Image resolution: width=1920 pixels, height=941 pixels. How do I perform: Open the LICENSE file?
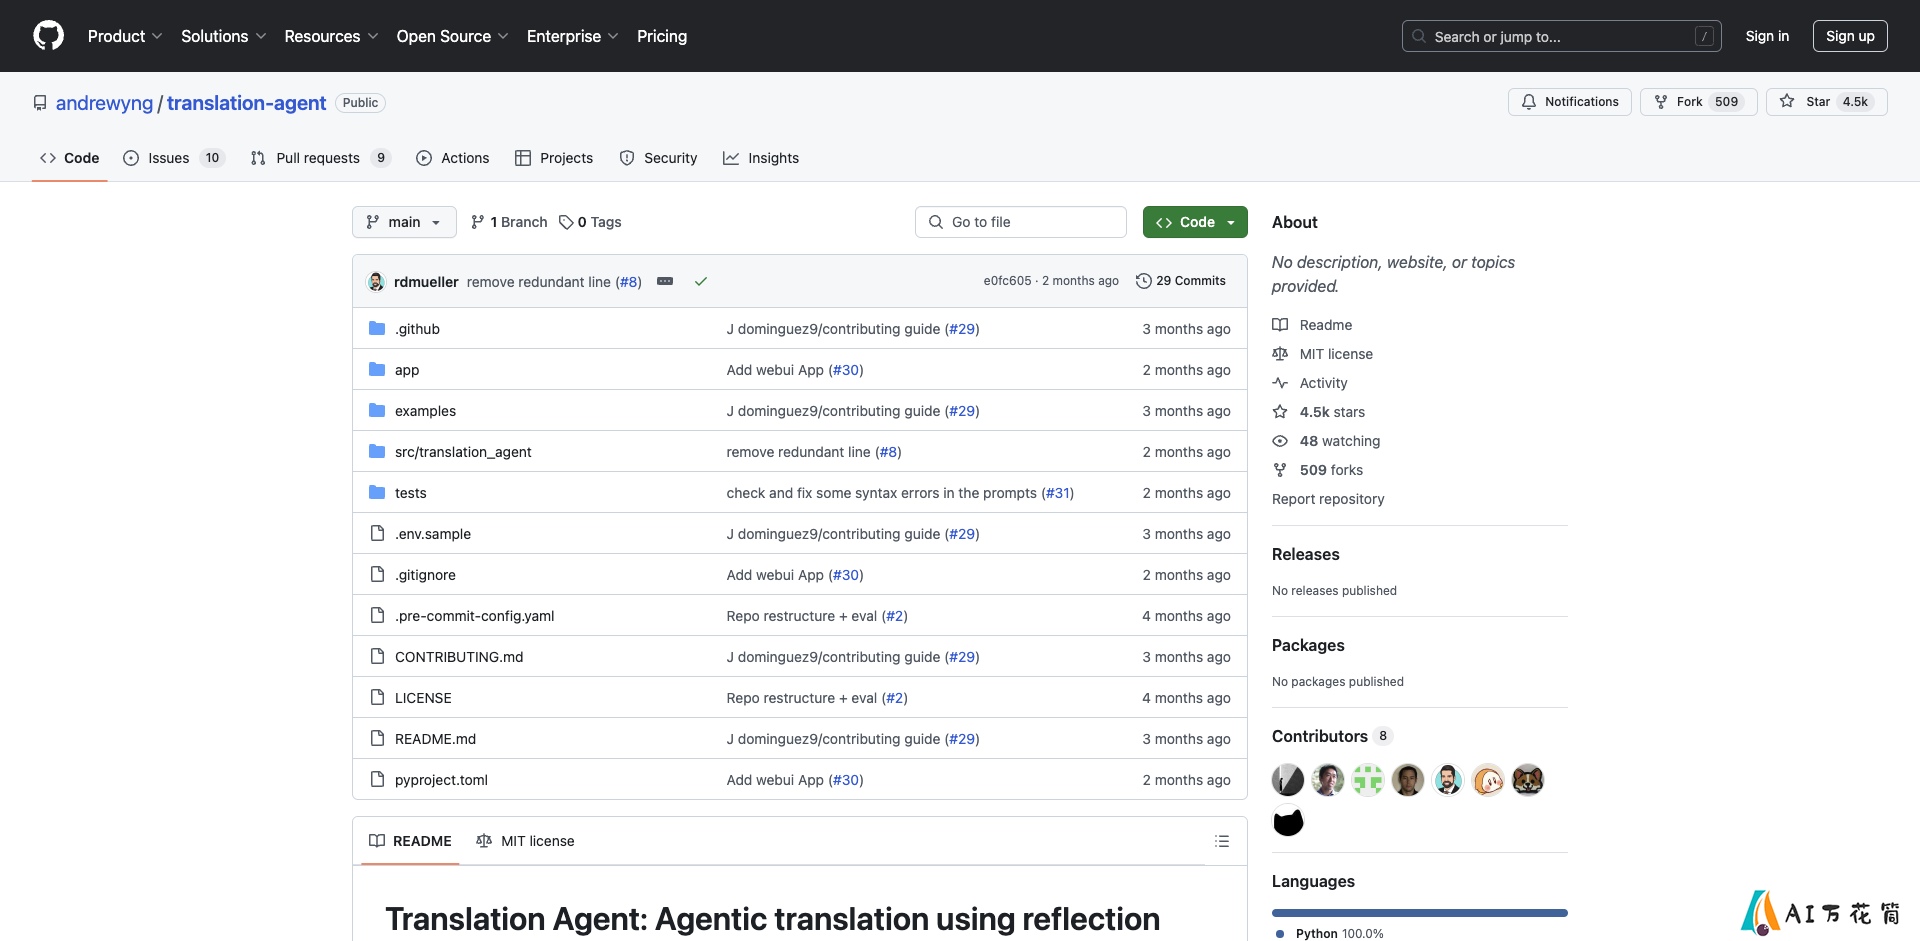click(x=423, y=698)
